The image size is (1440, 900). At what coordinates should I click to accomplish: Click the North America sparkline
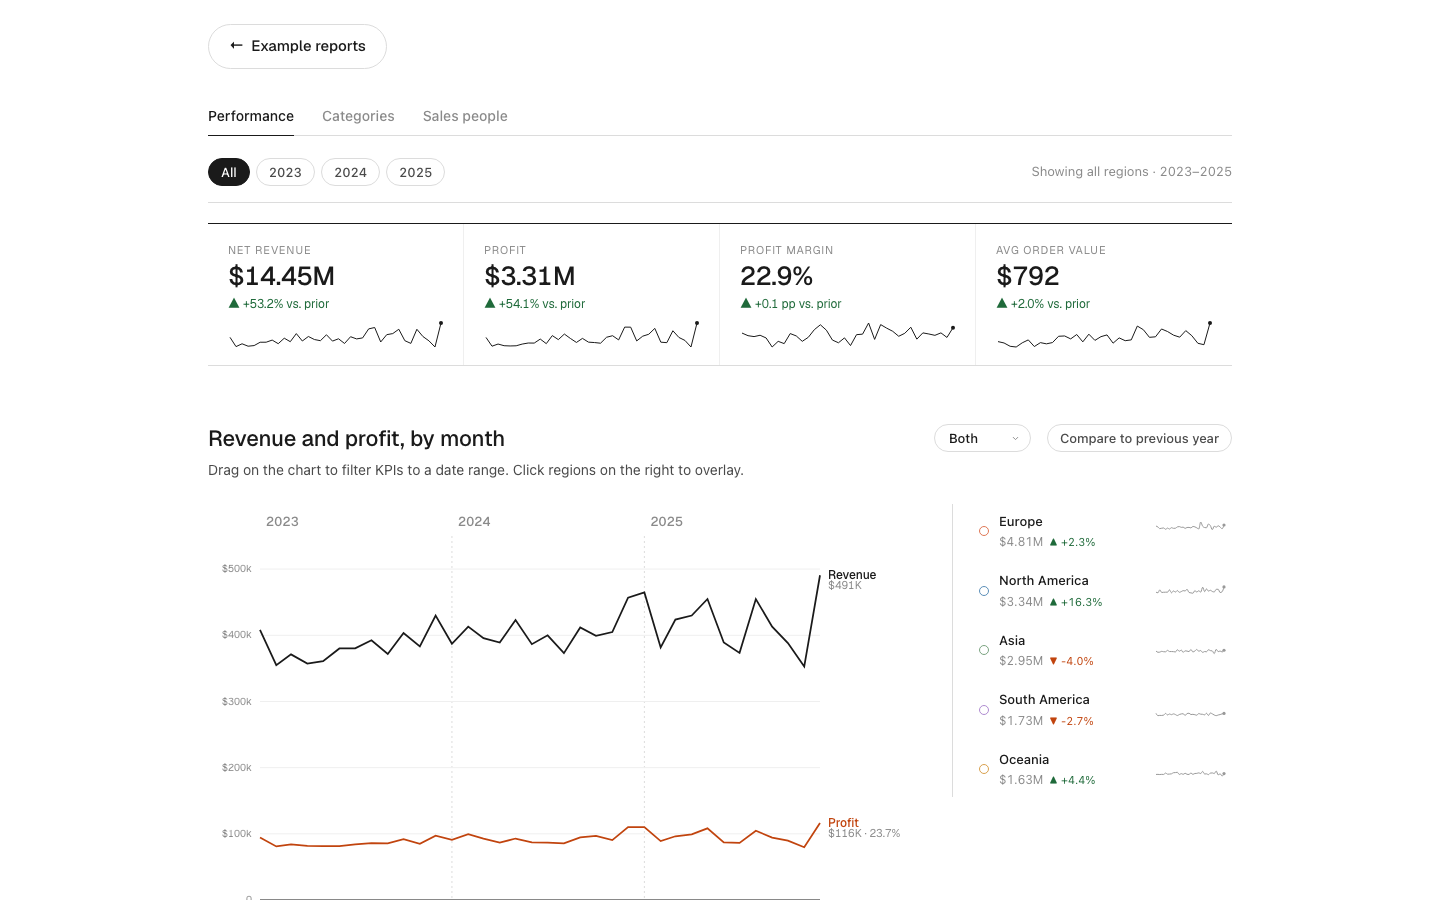(1191, 590)
